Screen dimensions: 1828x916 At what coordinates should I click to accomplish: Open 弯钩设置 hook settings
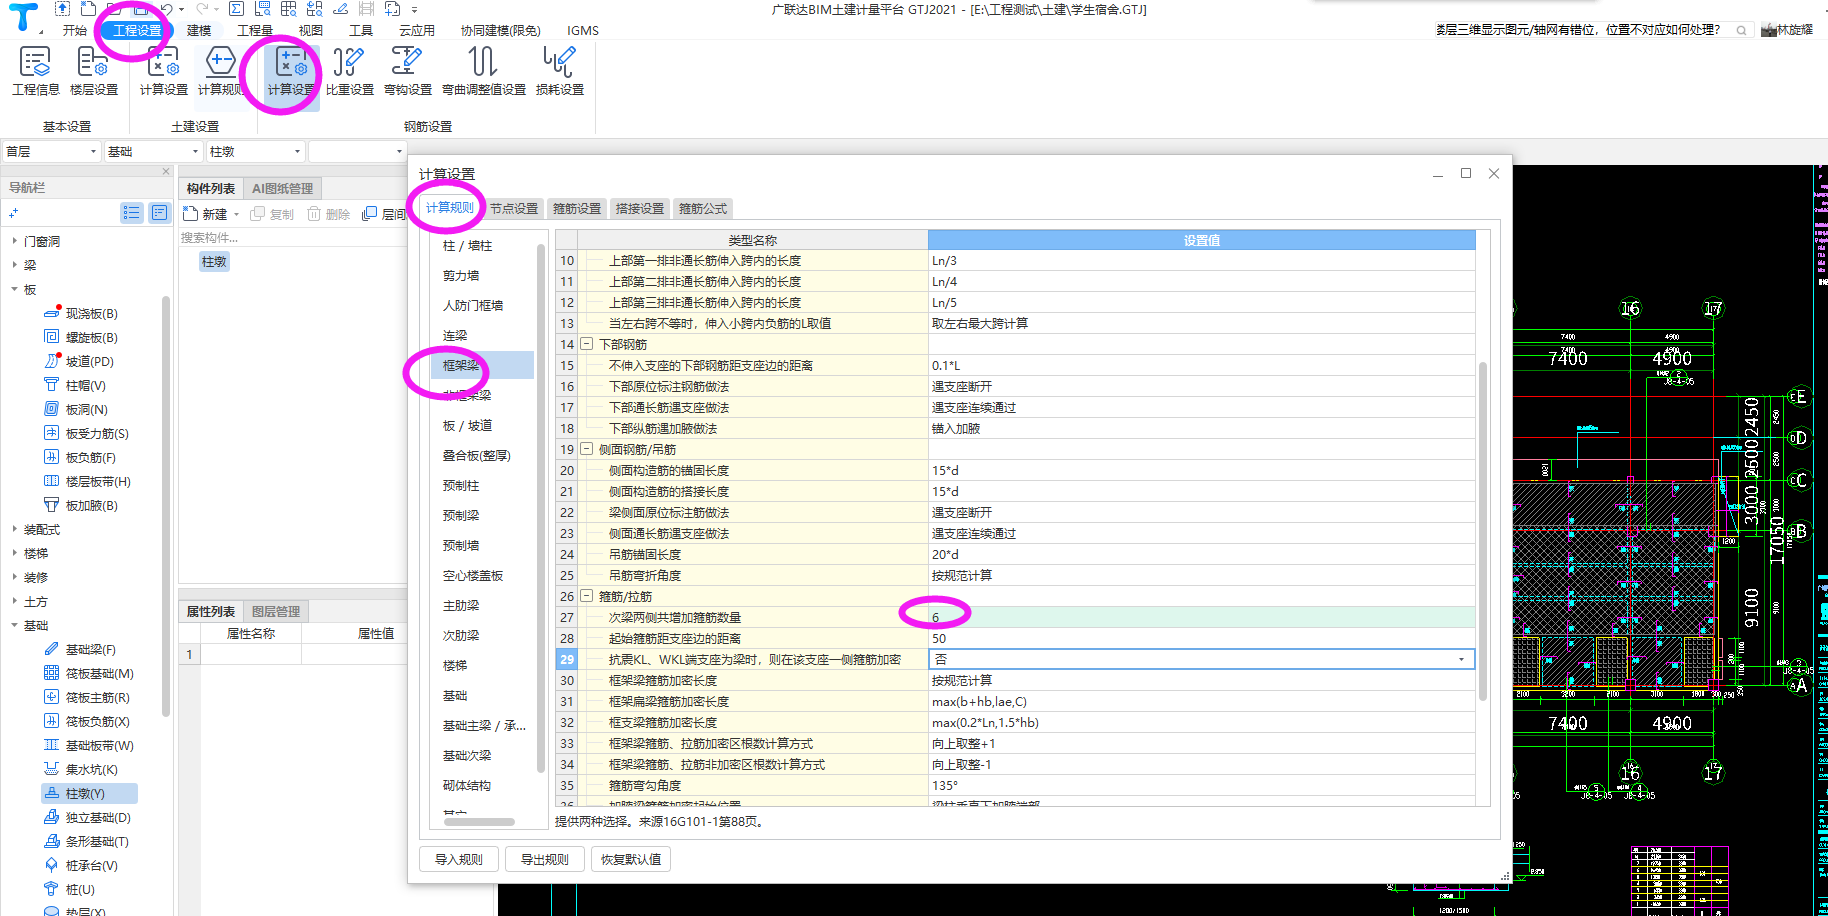tap(408, 70)
